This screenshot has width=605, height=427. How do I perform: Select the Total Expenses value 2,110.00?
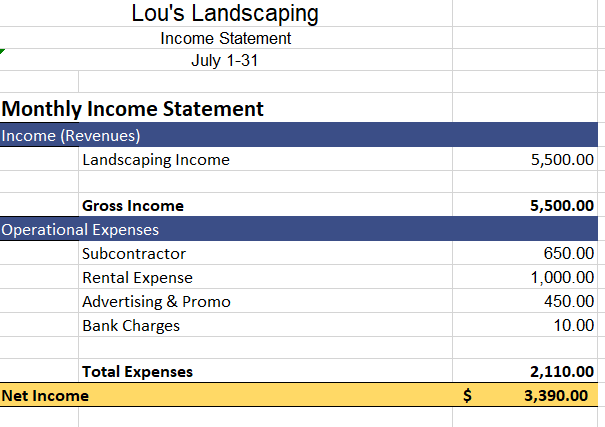pyautogui.click(x=562, y=372)
